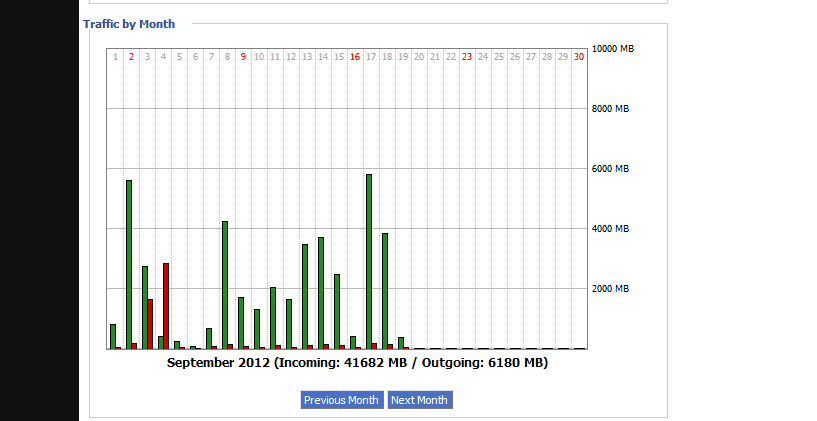
Task: Click the red outgoing bar for day 3
Action: 150,324
